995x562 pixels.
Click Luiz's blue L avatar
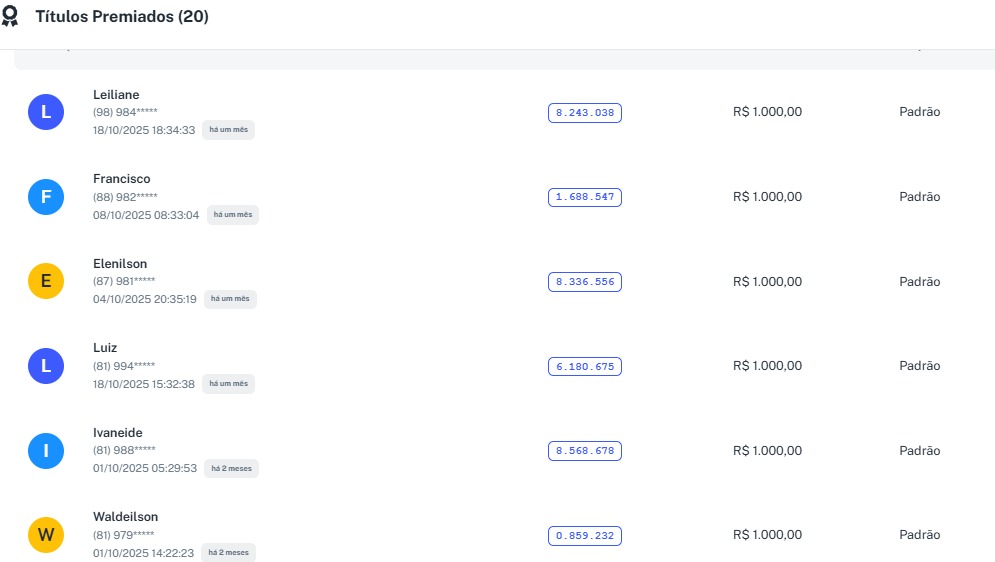tap(46, 366)
